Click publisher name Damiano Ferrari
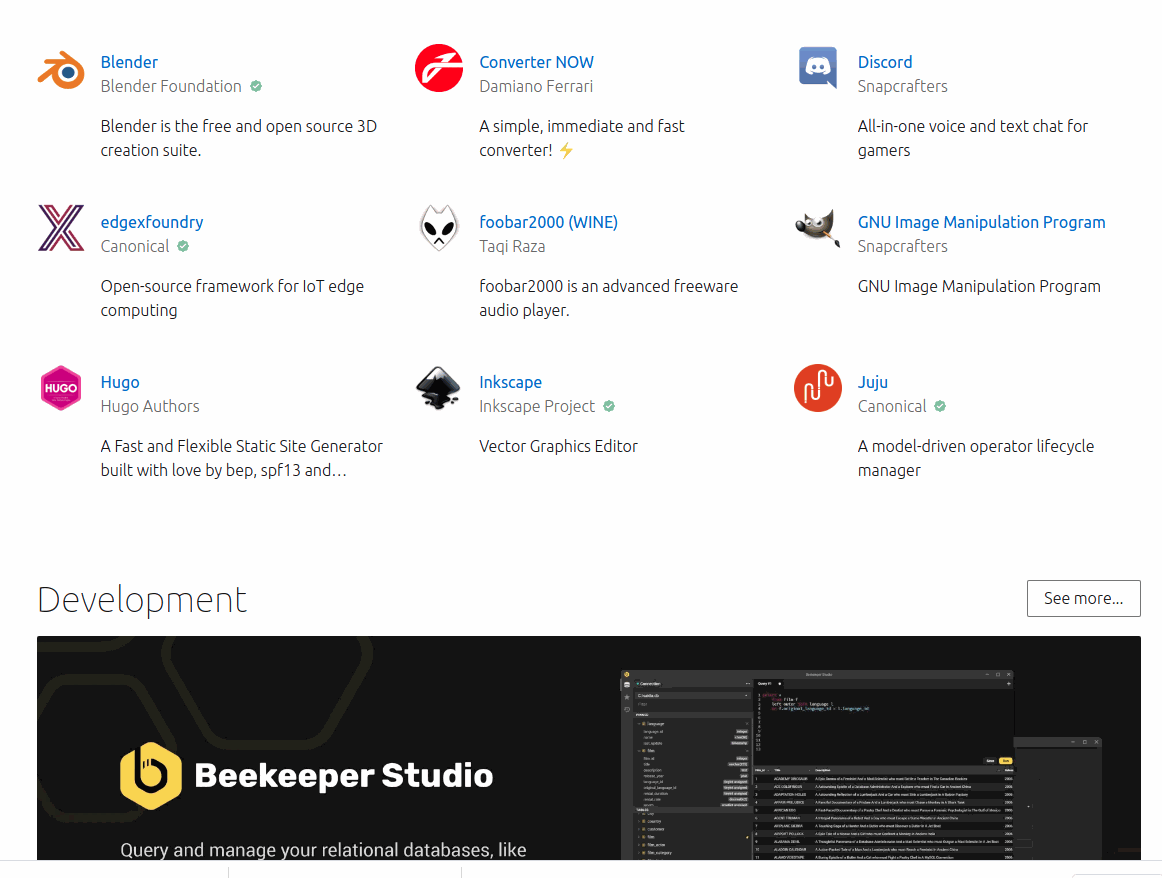Viewport: 1162px width, 878px height. point(536,86)
